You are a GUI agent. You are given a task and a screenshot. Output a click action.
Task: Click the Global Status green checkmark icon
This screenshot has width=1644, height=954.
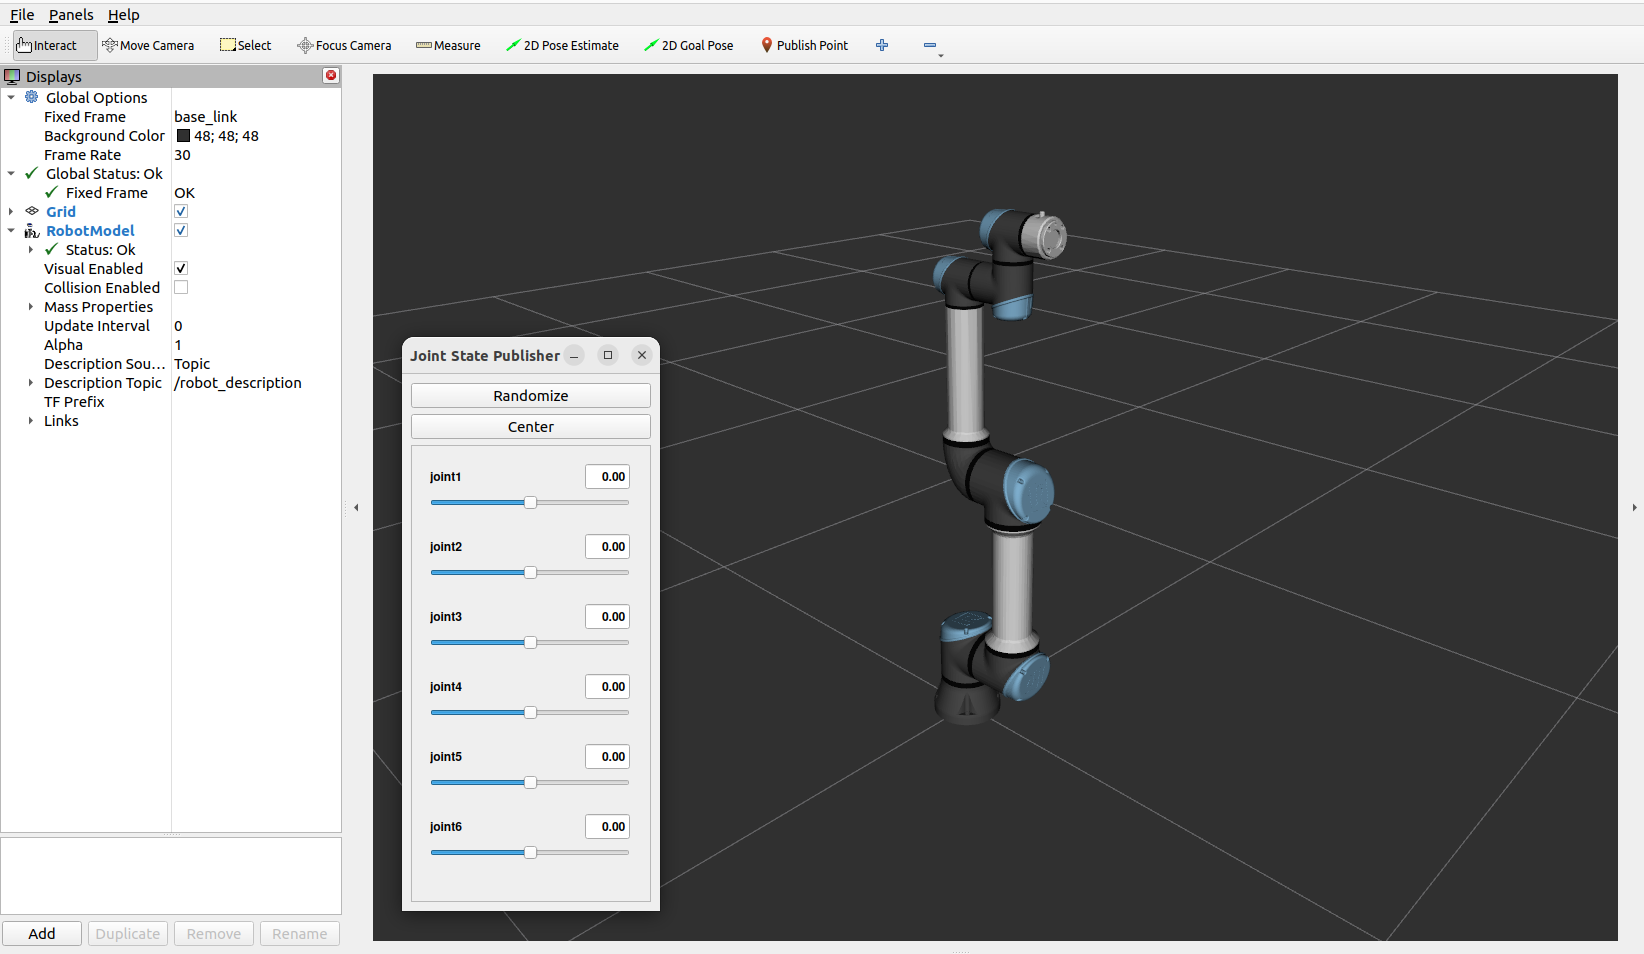32,173
